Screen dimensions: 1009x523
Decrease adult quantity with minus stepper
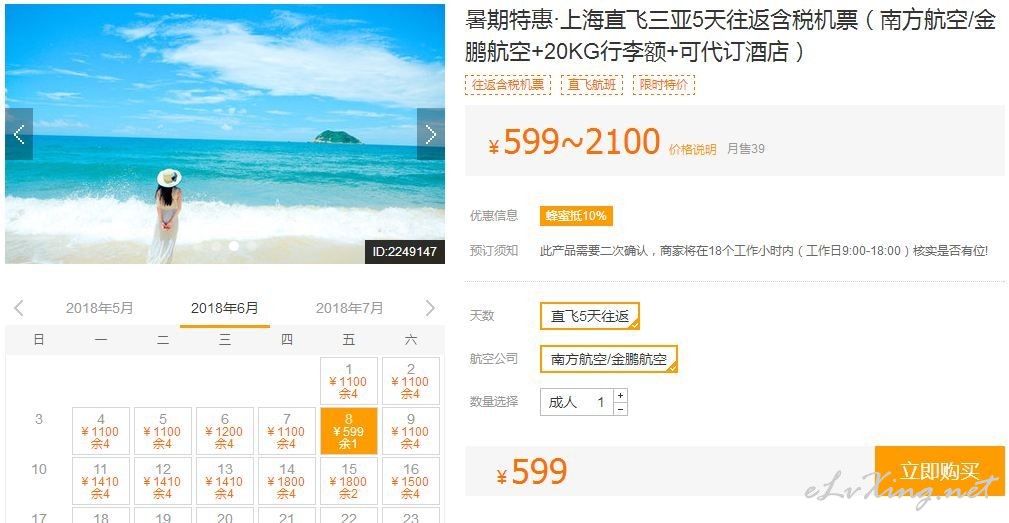[x=620, y=409]
